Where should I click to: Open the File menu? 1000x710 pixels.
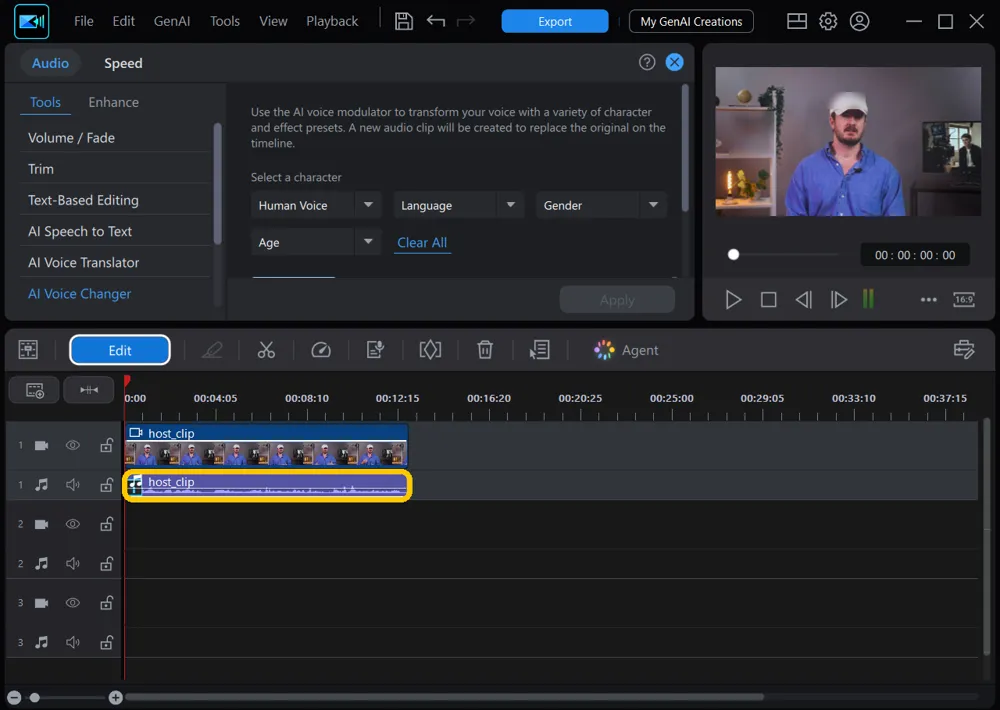click(x=84, y=21)
